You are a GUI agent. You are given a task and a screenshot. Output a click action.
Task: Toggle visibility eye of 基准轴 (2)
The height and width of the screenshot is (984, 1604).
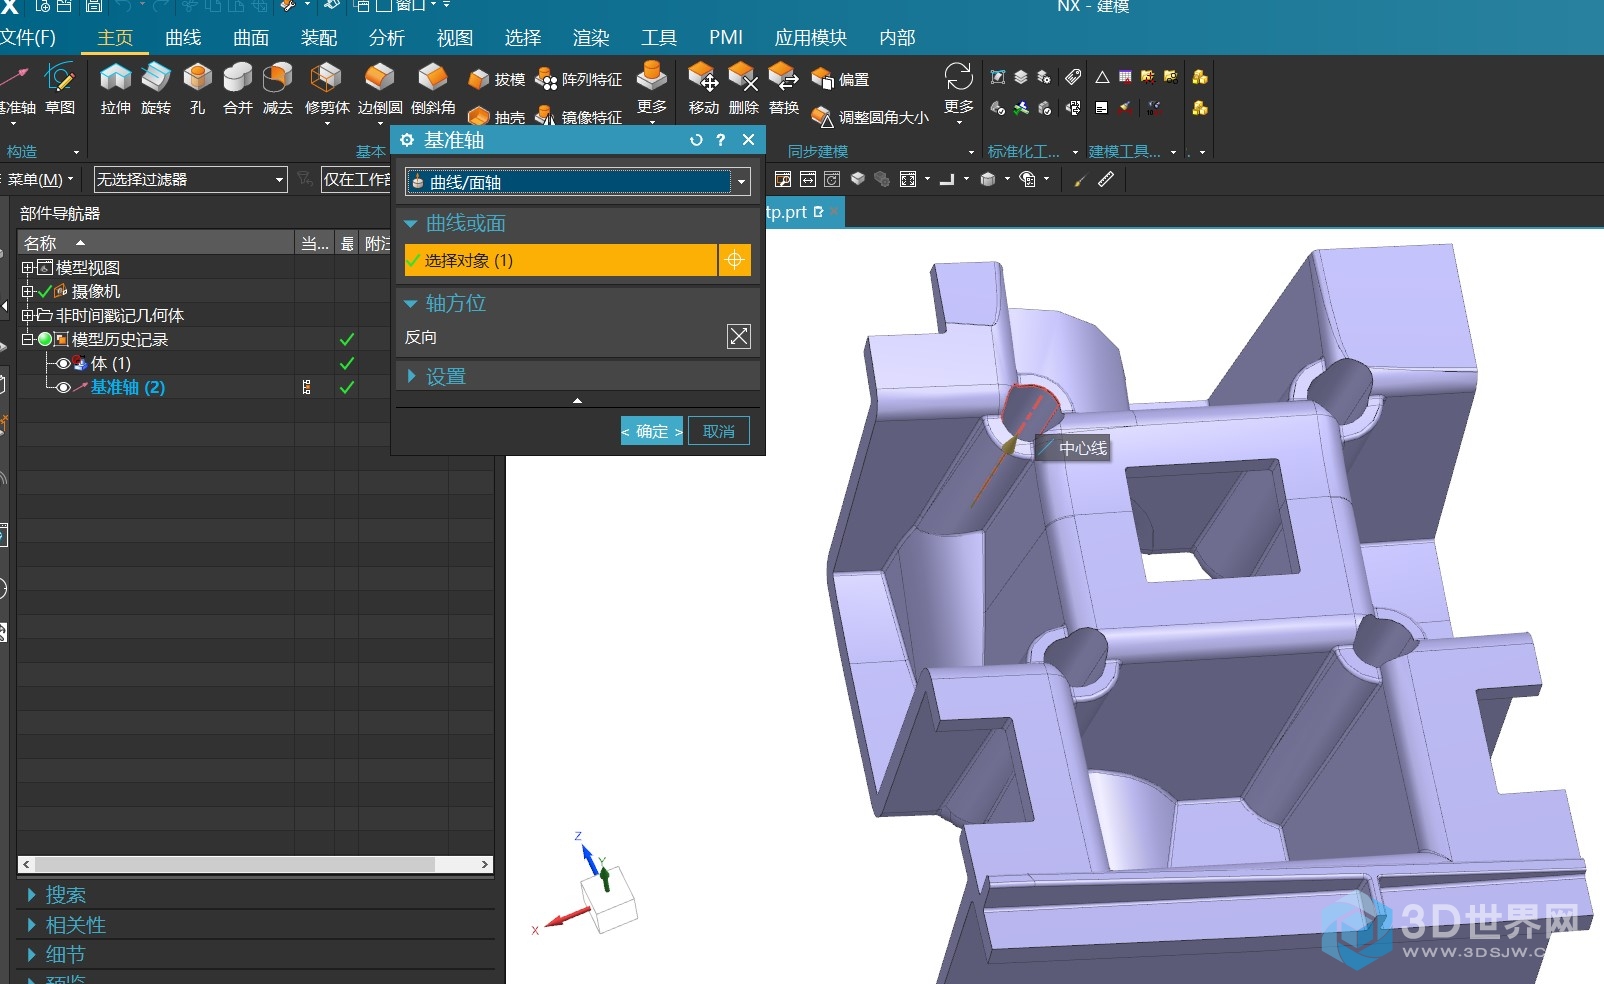[63, 387]
